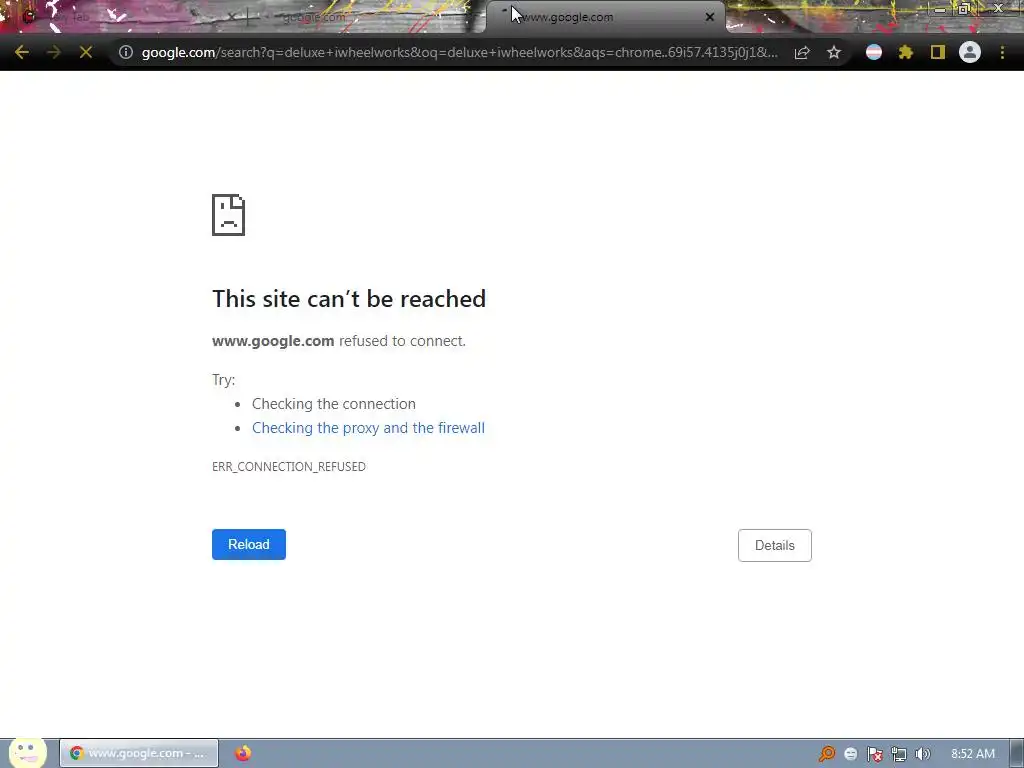Click 'Checking the connection' suggestion text
The height and width of the screenshot is (768, 1024).
(334, 404)
